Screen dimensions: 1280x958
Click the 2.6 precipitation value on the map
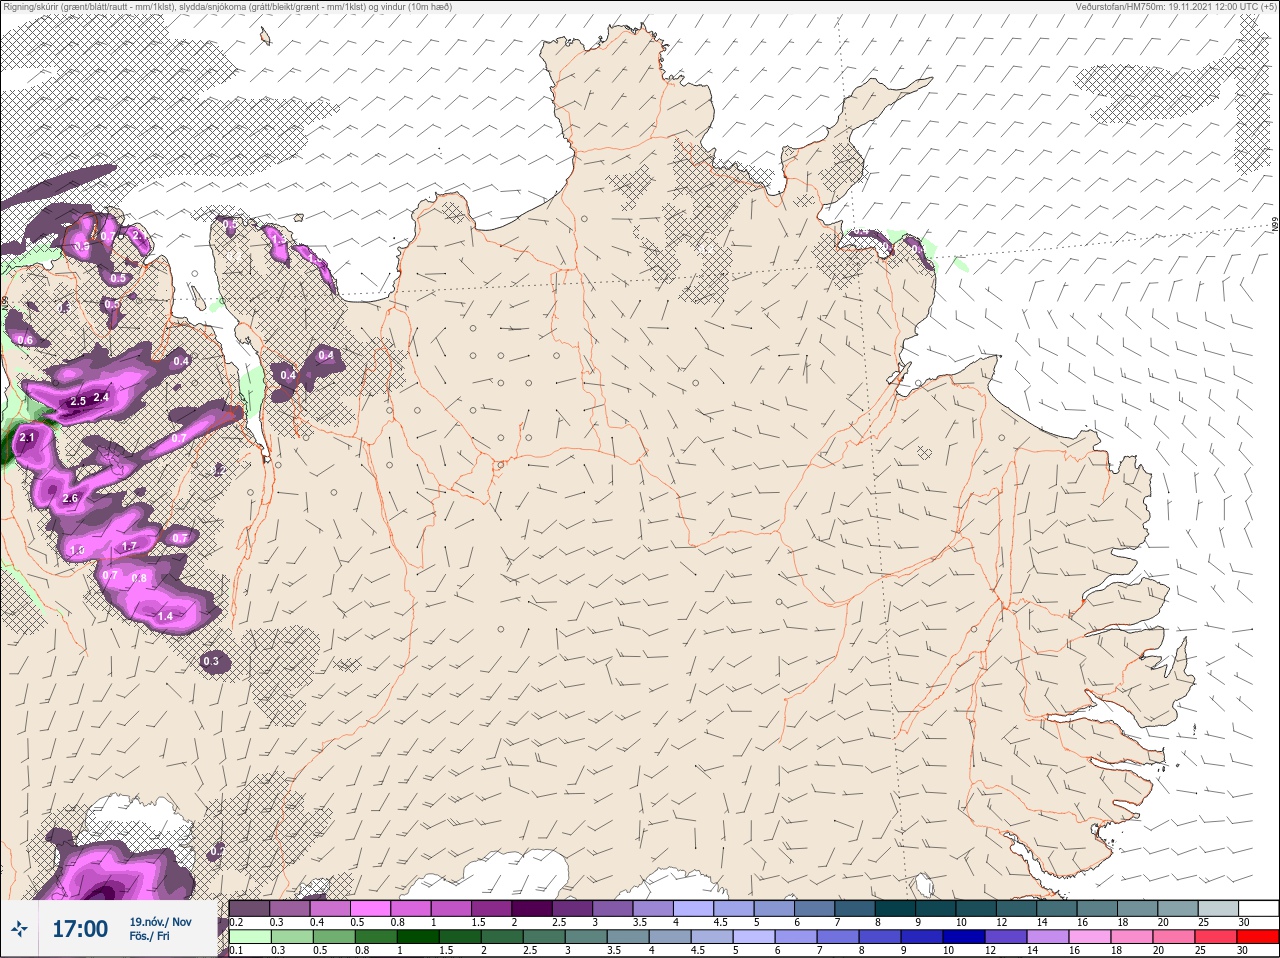coord(70,498)
